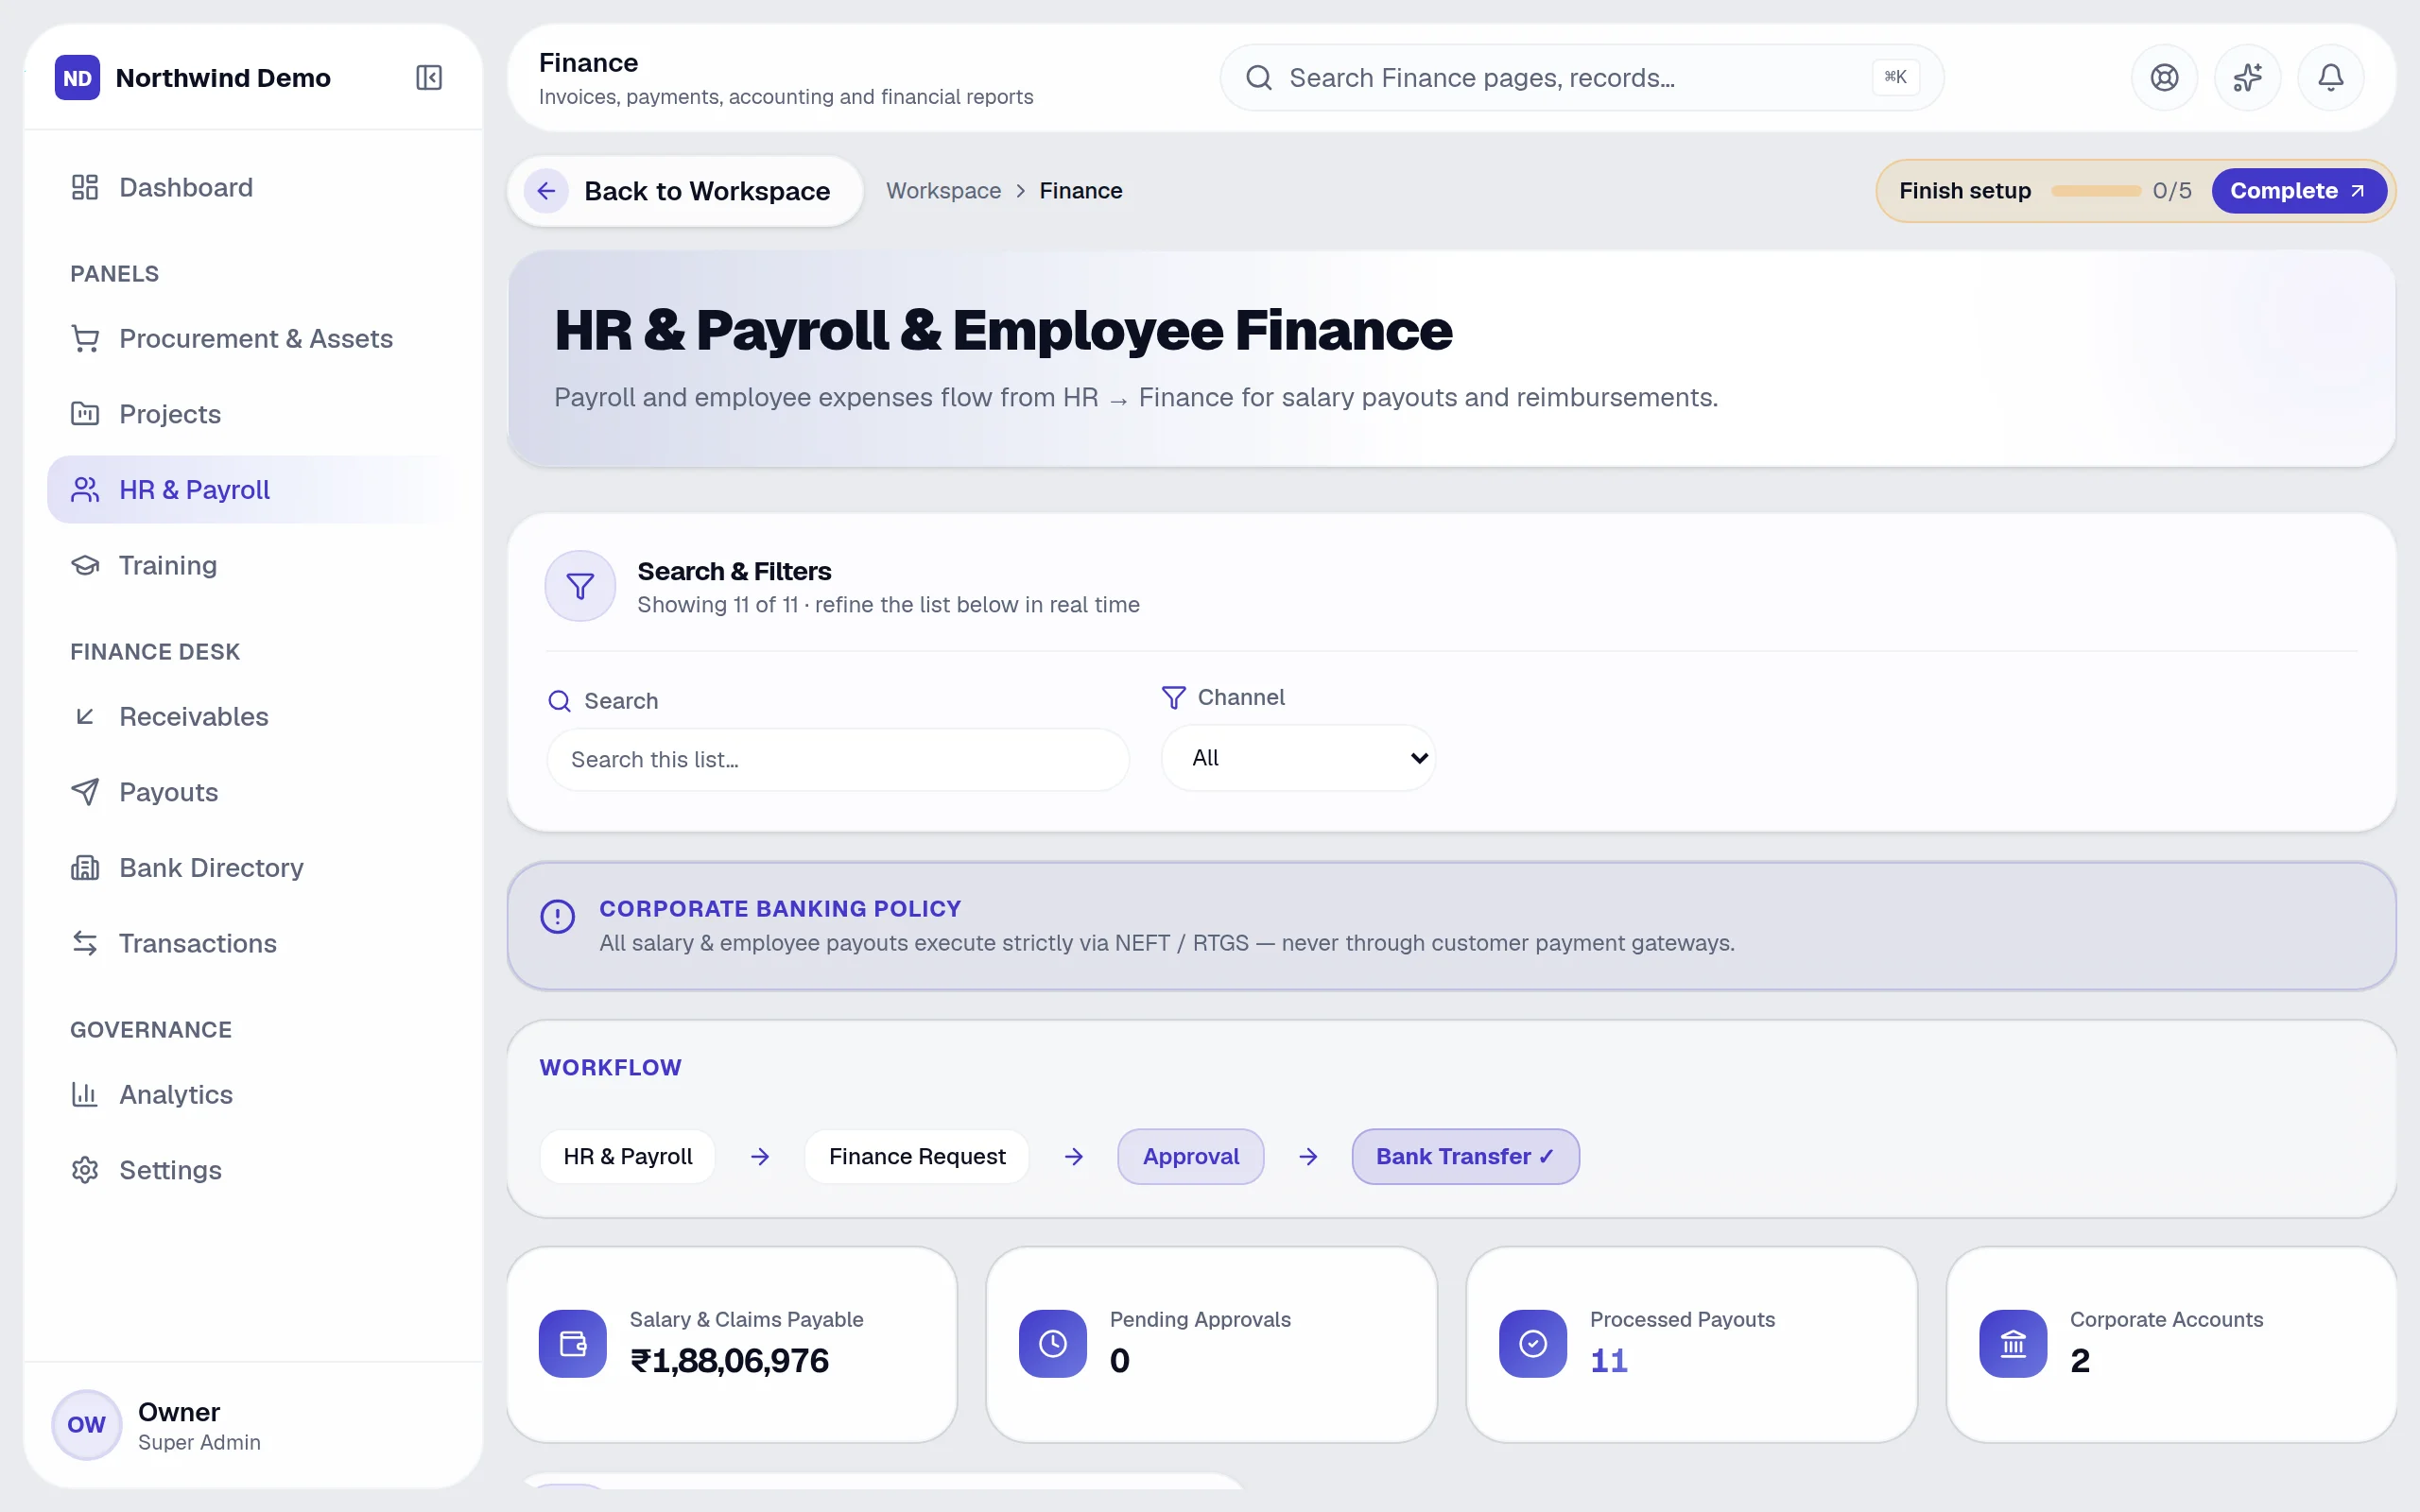
Task: Open Dashboard in the sidebar
Action: (252, 187)
